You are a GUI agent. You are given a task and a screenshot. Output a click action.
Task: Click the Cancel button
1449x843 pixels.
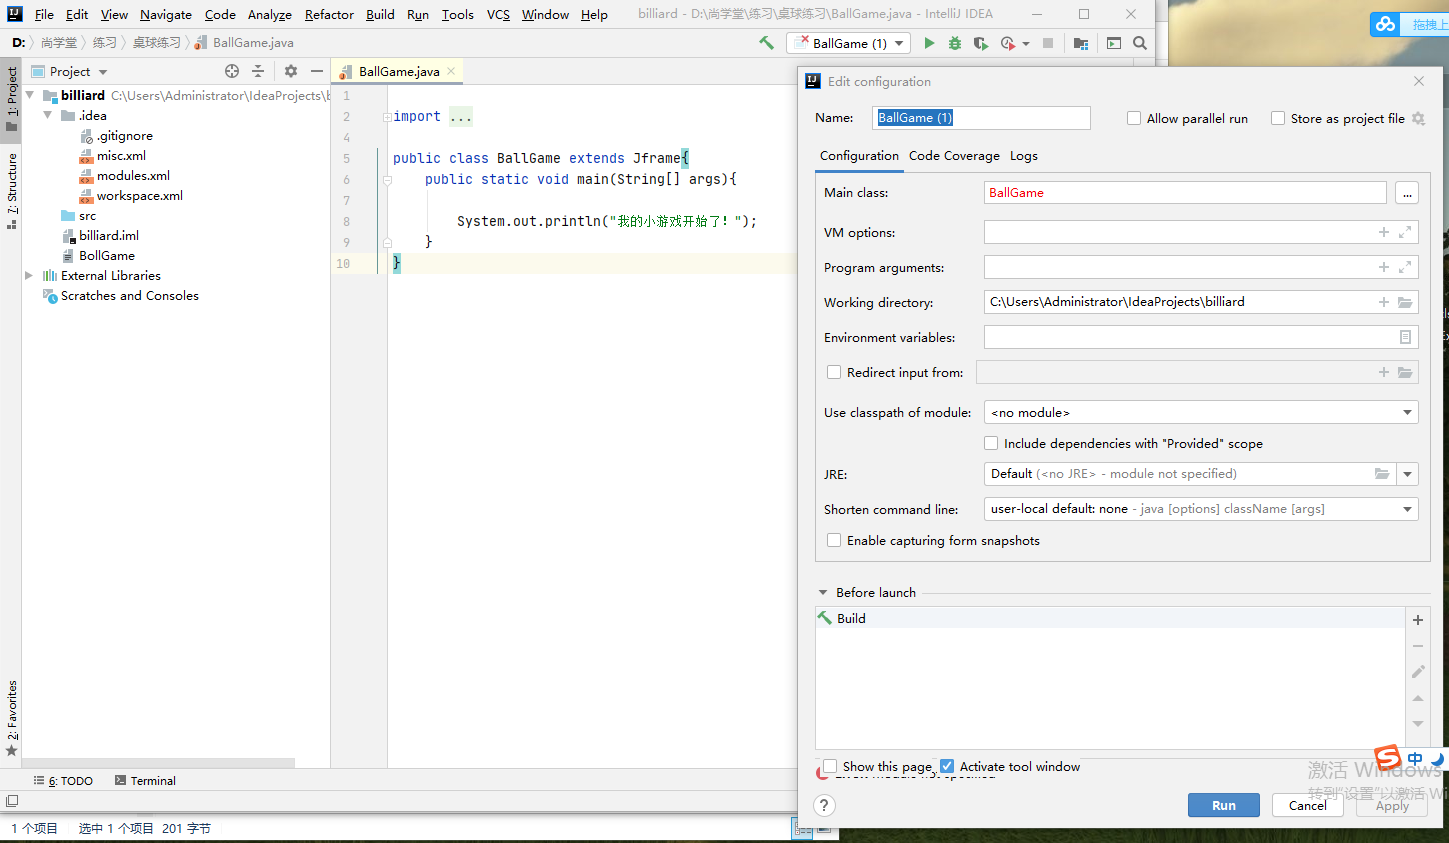coord(1307,805)
